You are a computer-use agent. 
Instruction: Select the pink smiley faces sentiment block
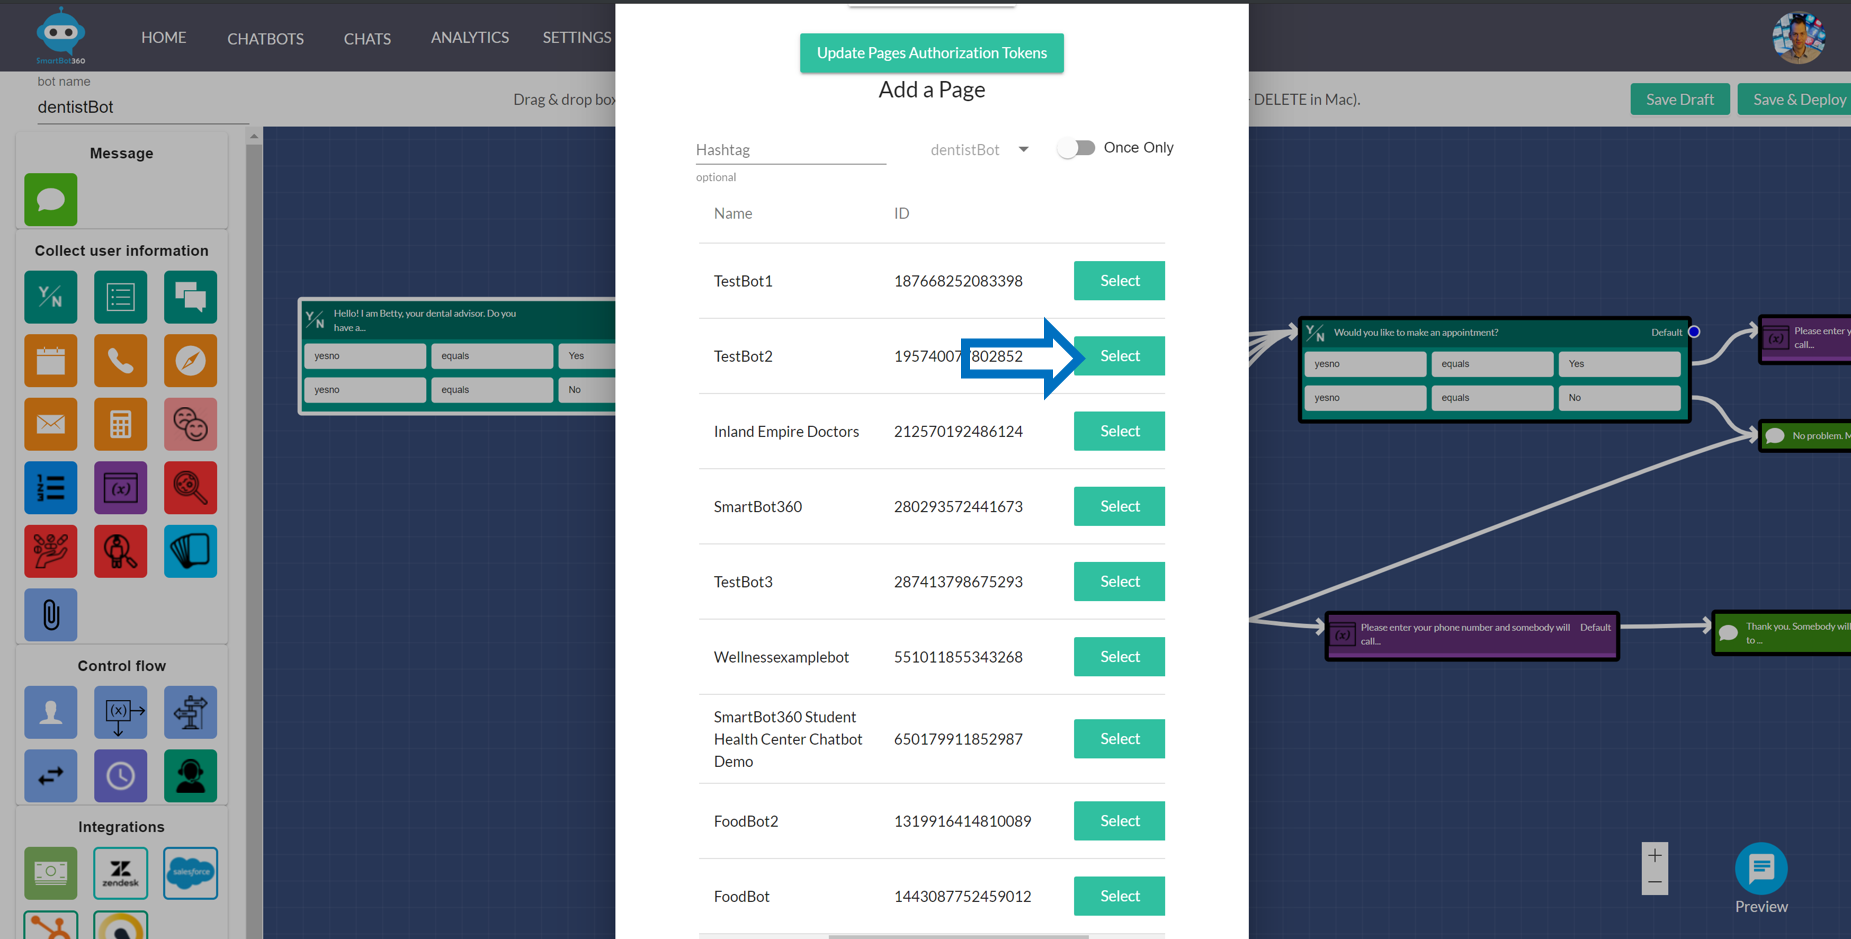(190, 424)
